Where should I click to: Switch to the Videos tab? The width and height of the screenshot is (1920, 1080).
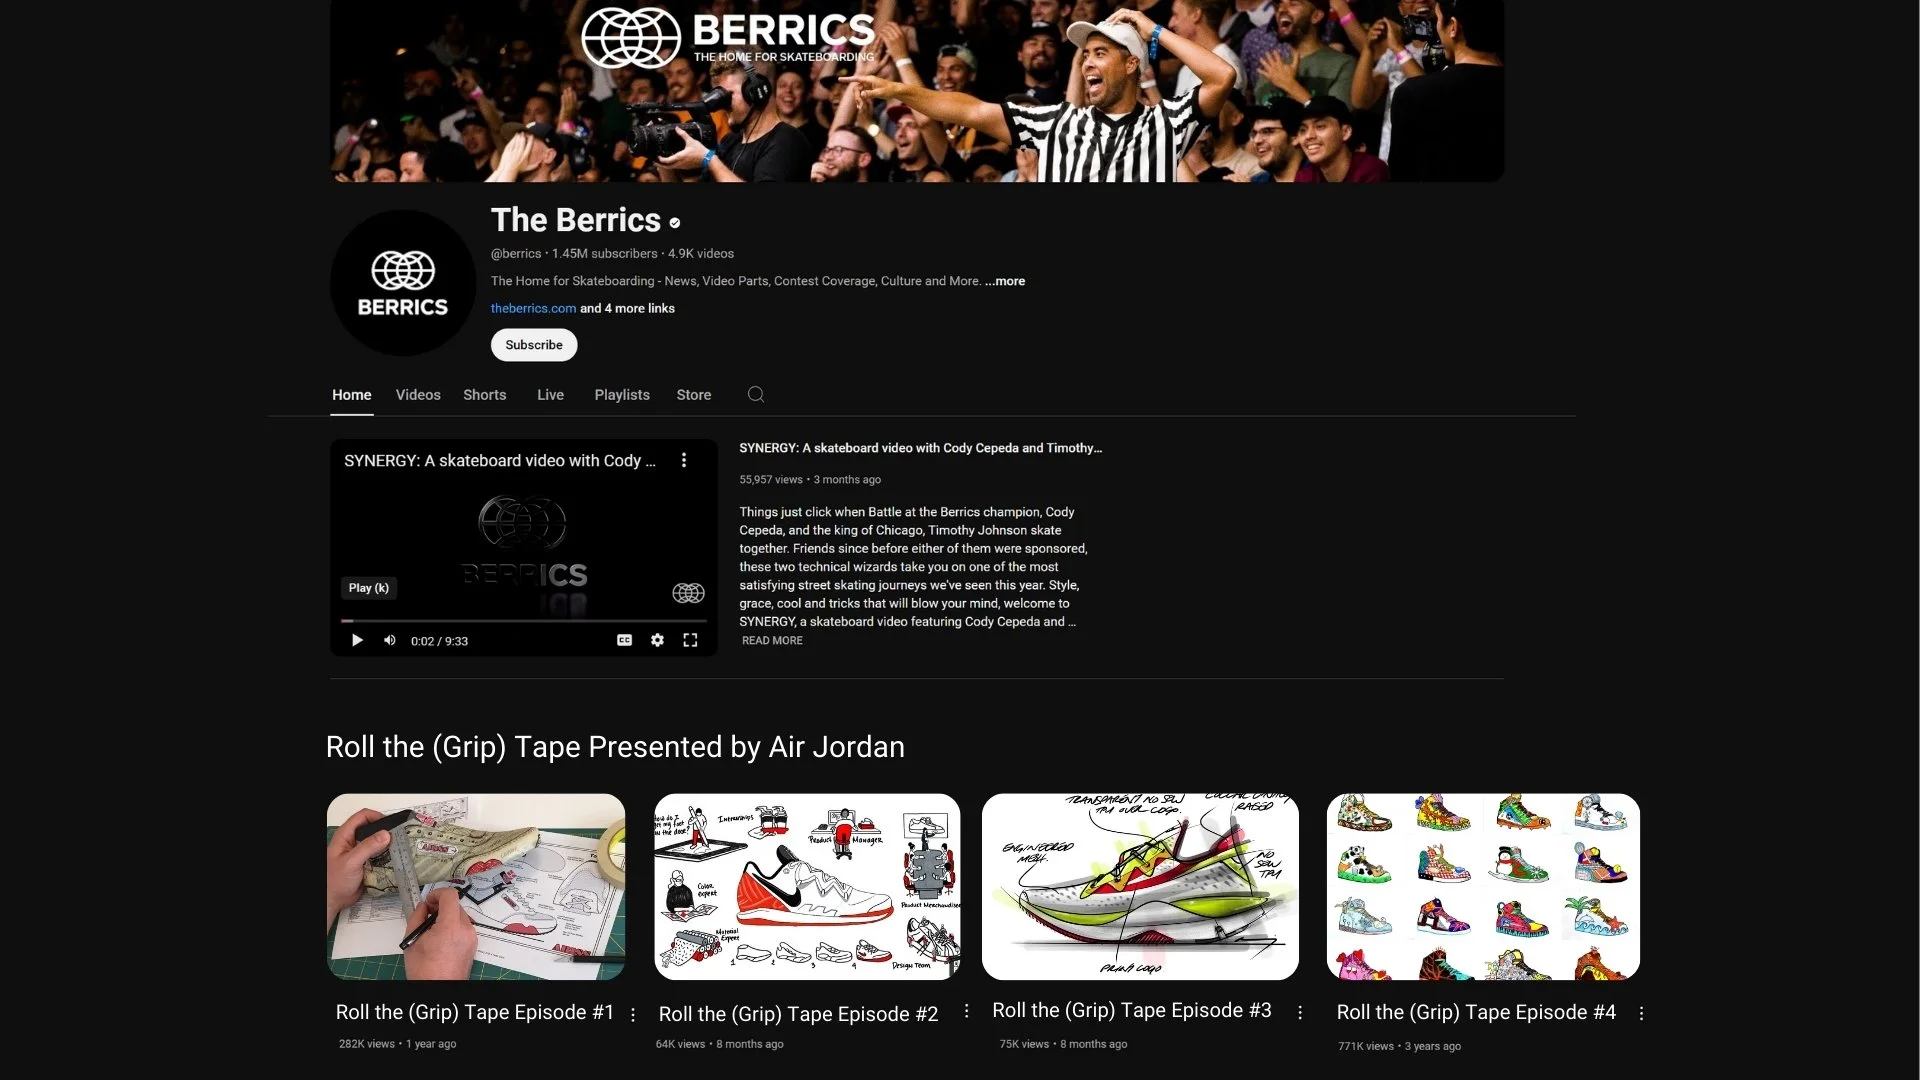[418, 395]
